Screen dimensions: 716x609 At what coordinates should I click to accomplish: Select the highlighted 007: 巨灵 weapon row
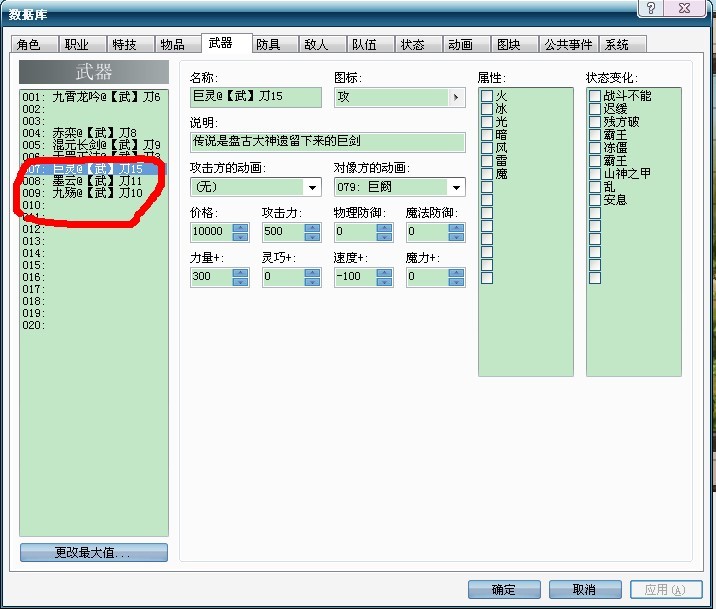click(x=94, y=169)
